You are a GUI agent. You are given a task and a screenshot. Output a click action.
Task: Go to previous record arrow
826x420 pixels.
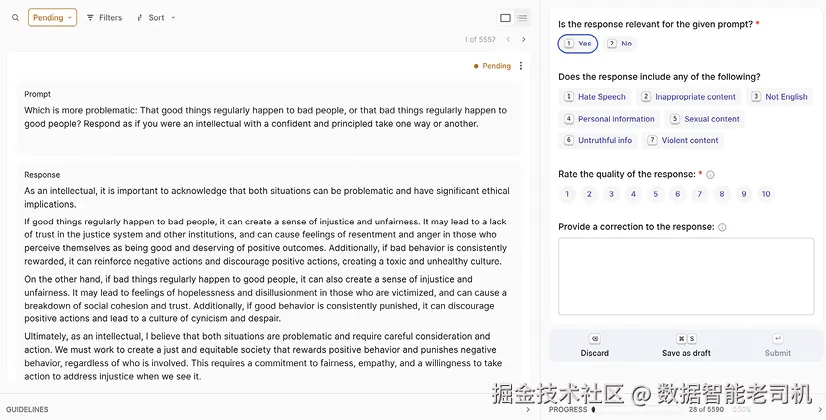pos(508,40)
